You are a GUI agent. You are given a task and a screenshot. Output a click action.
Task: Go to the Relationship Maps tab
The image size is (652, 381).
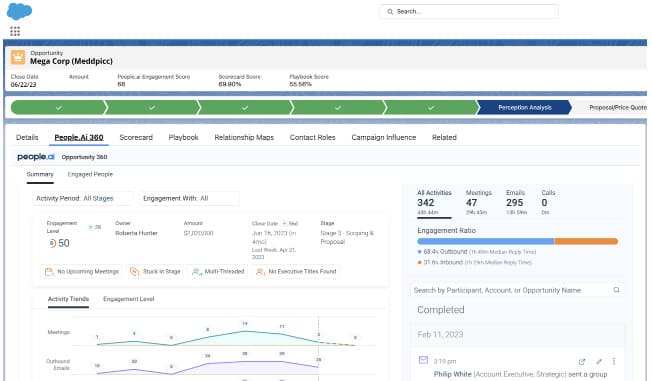[244, 137]
